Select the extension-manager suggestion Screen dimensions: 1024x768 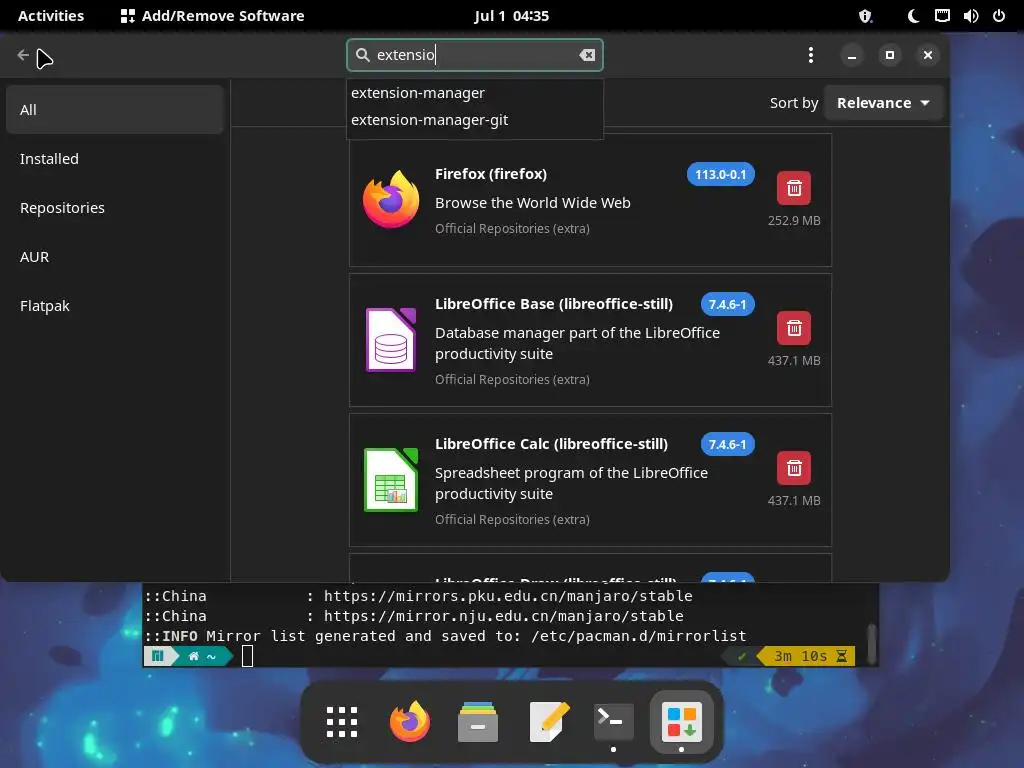coord(474,93)
